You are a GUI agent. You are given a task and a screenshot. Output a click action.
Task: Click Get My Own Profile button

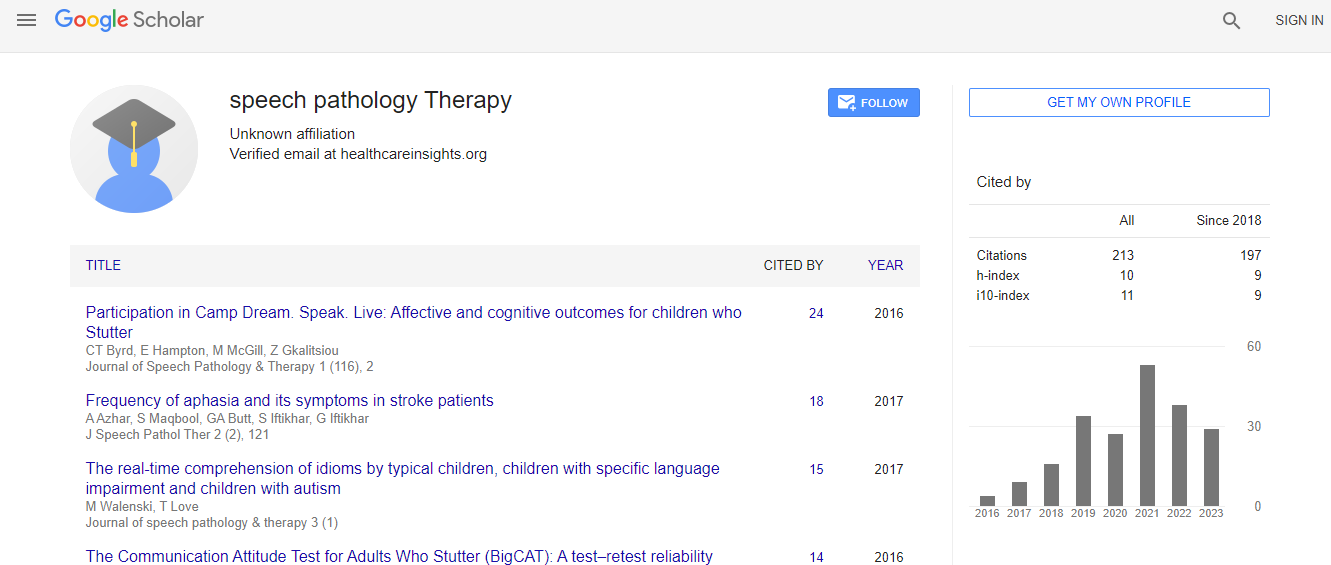pos(1118,102)
